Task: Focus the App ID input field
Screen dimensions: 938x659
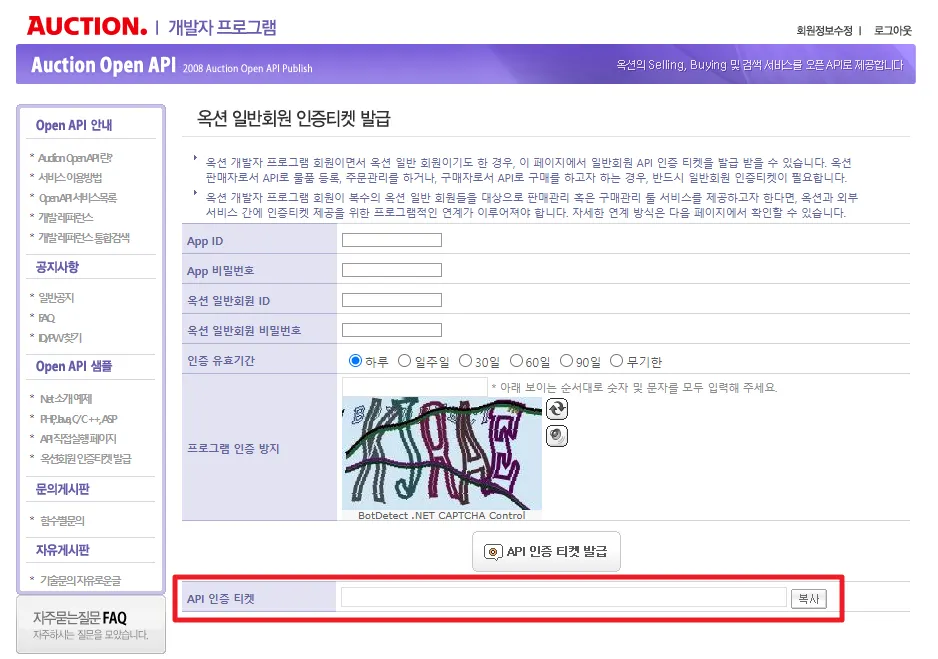Action: [x=392, y=240]
